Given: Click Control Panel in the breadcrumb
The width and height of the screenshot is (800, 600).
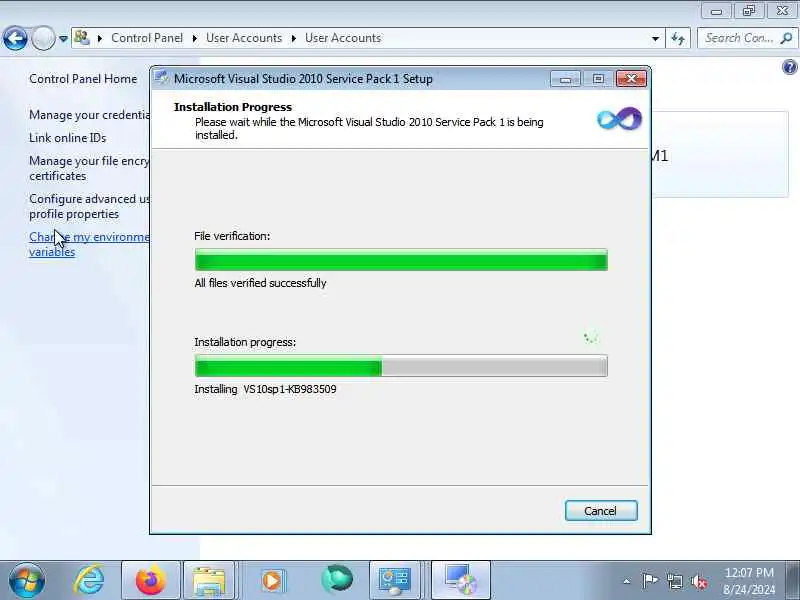Looking at the screenshot, I should 147,38.
